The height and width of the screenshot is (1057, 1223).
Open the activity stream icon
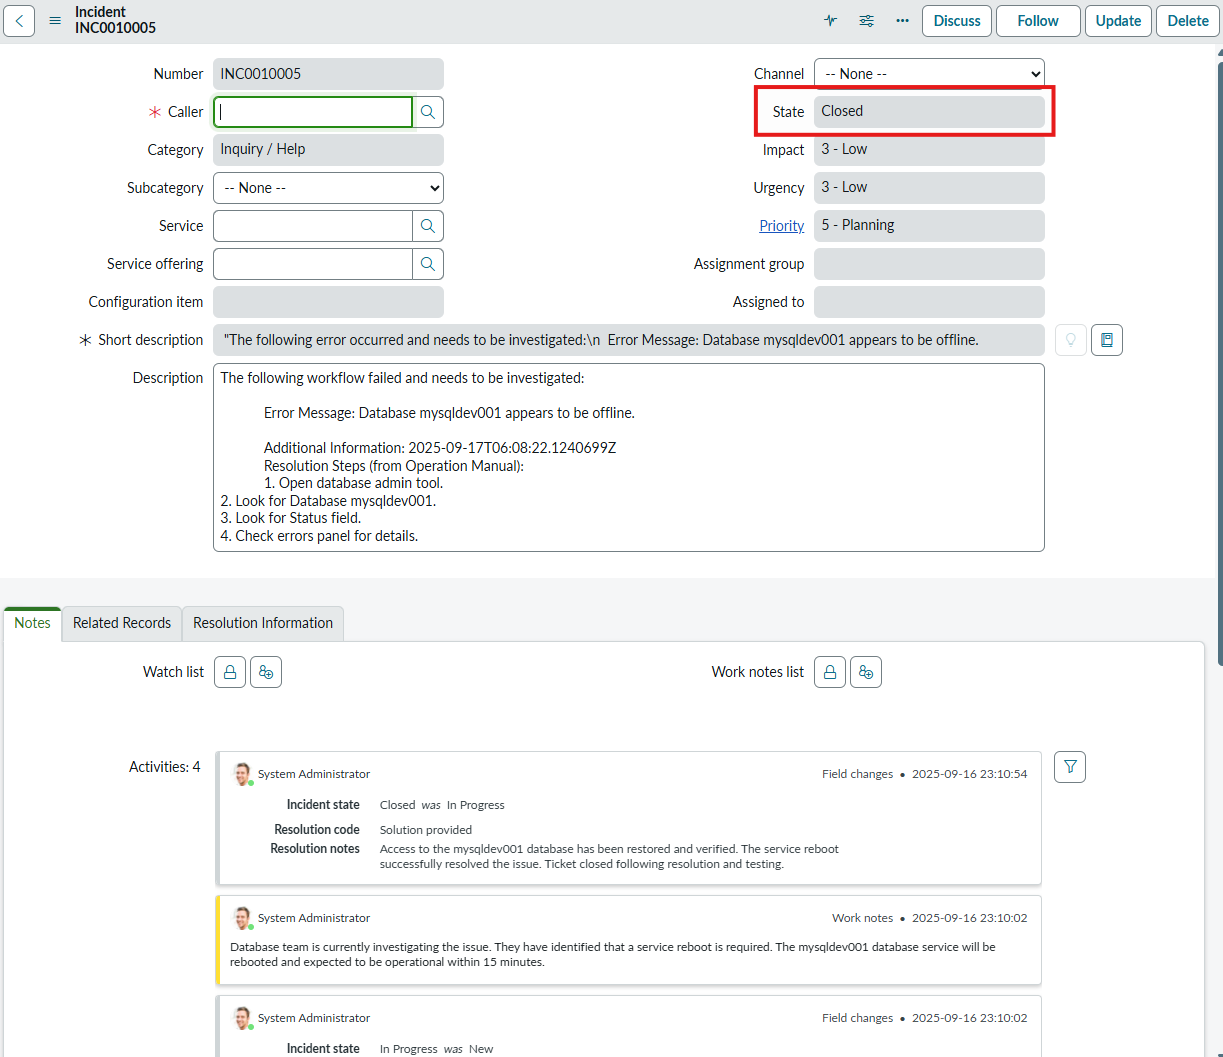point(830,20)
